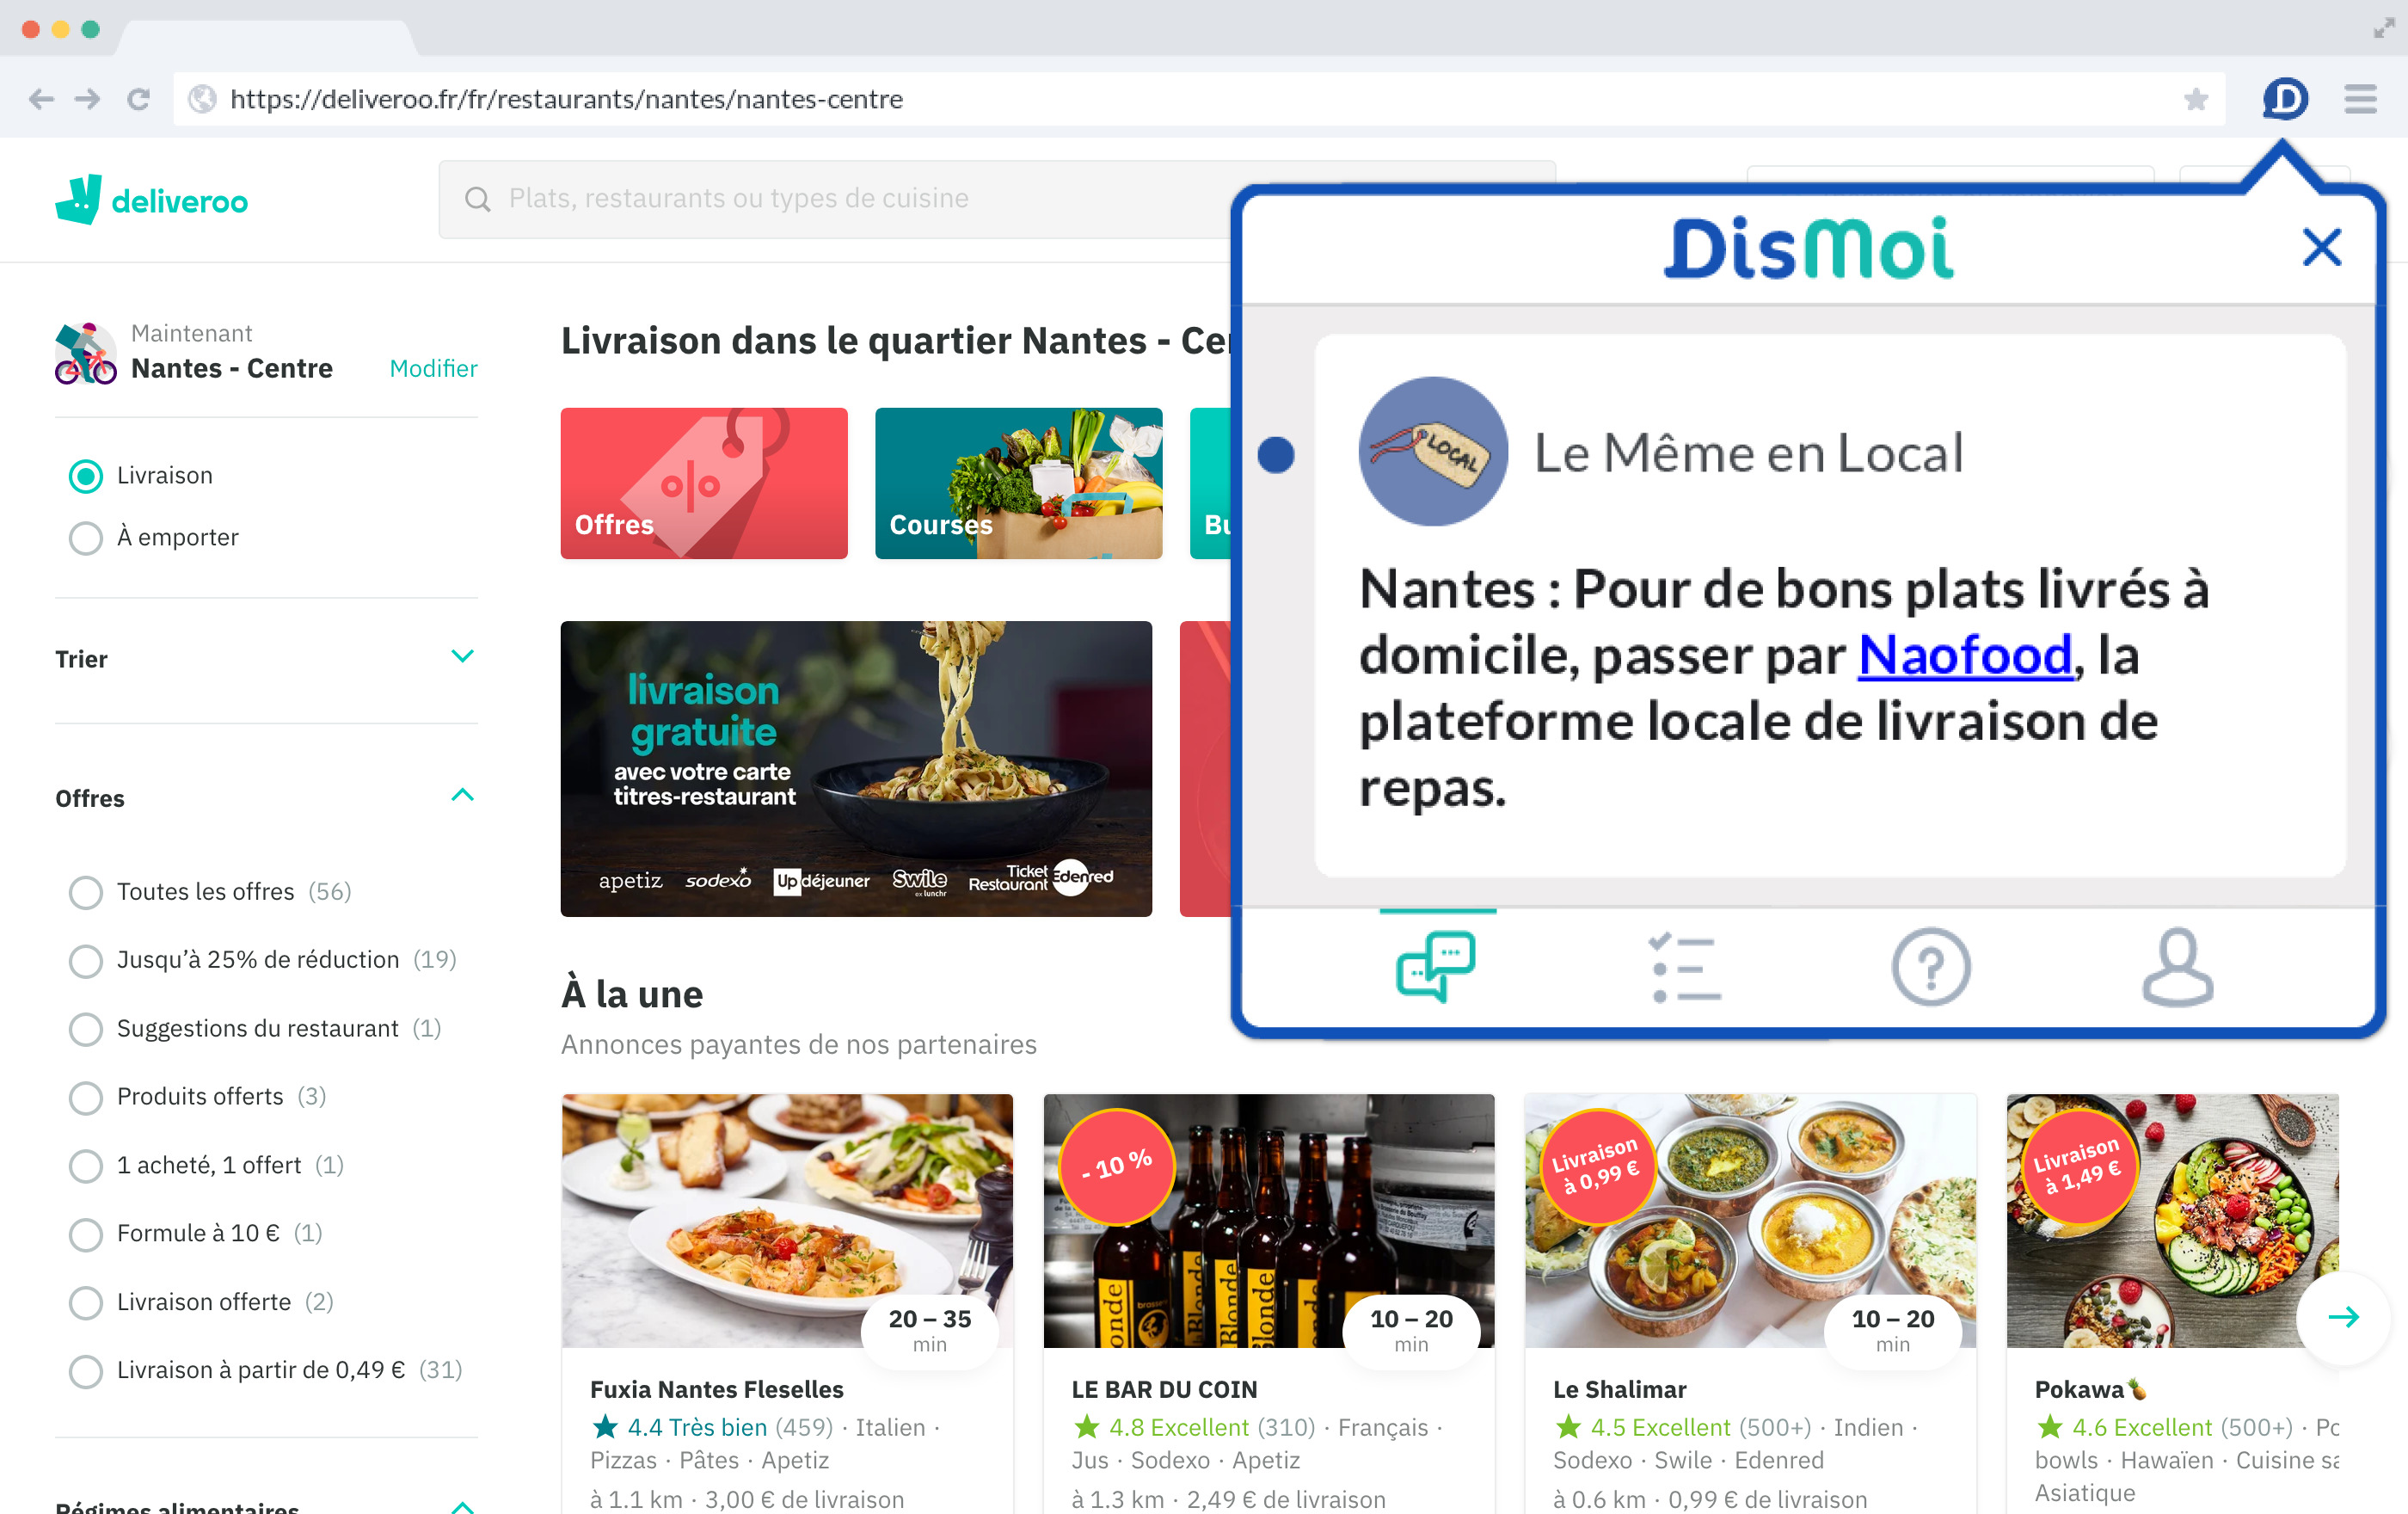
Task: Click the browser address bar
Action: click(x=800, y=98)
